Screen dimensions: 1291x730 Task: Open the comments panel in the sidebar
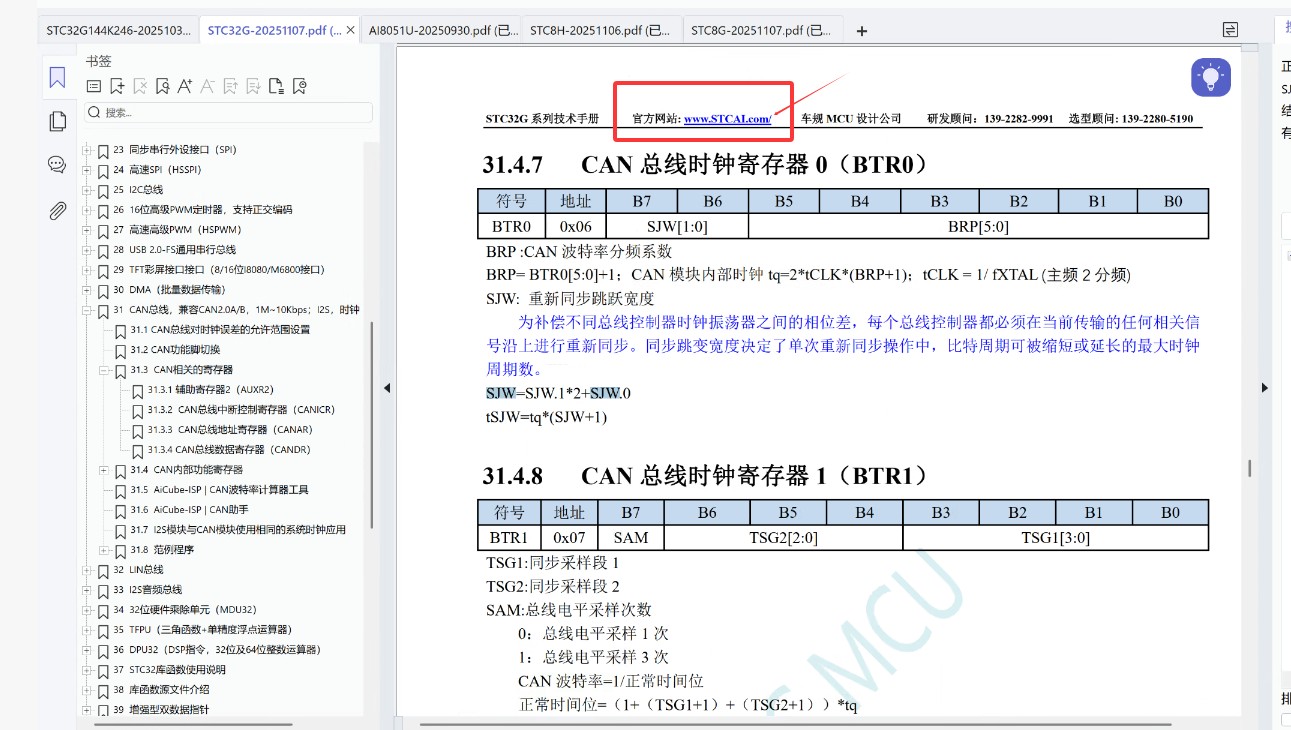[x=56, y=163]
